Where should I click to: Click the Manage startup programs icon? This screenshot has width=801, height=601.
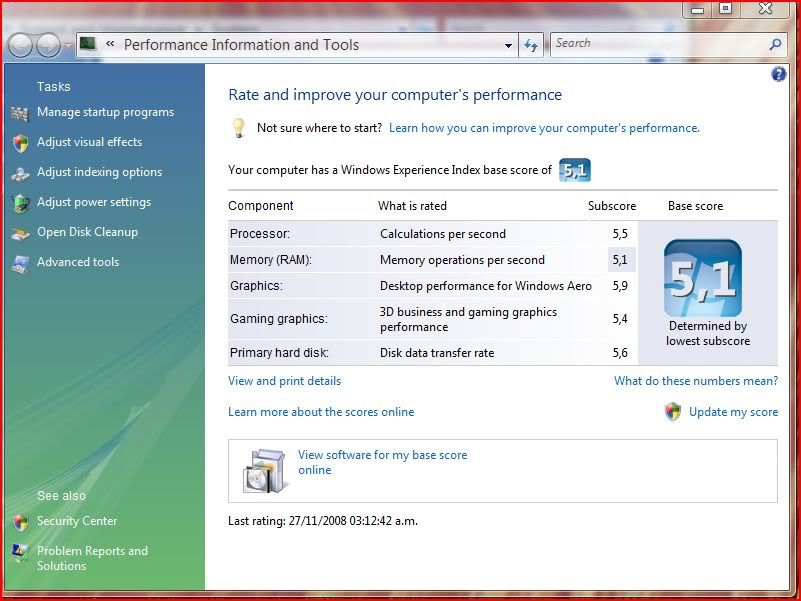tap(20, 113)
